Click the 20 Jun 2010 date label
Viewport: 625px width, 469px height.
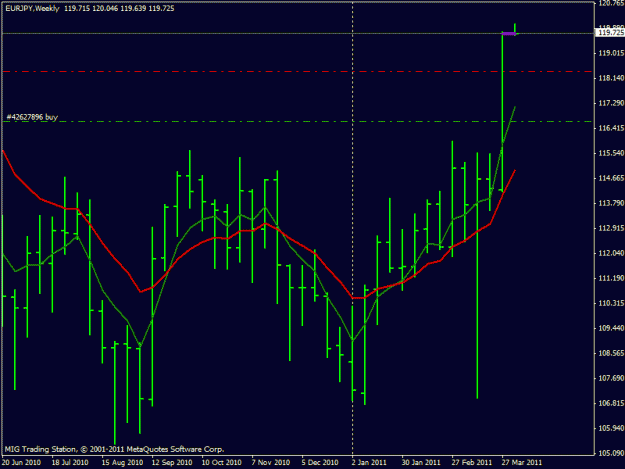pyautogui.click(x=21, y=463)
